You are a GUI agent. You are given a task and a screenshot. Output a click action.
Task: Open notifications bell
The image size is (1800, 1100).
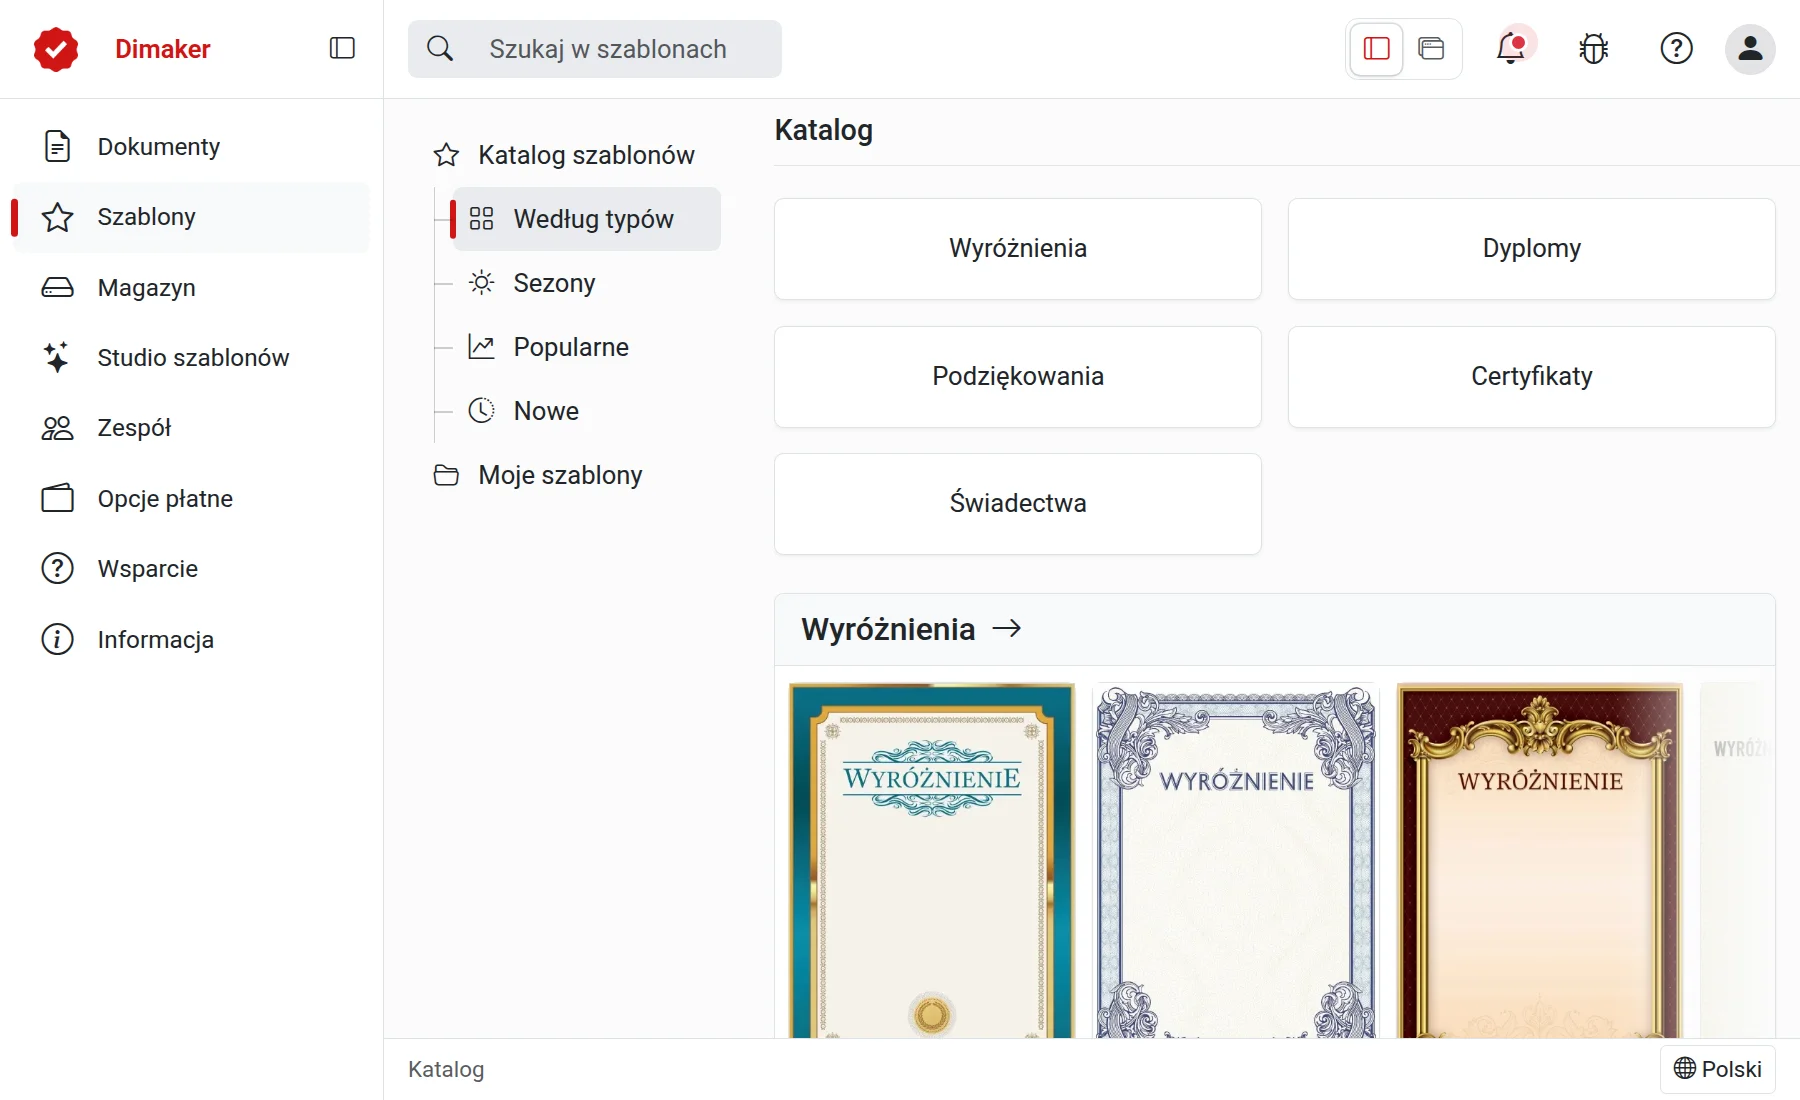click(x=1511, y=48)
